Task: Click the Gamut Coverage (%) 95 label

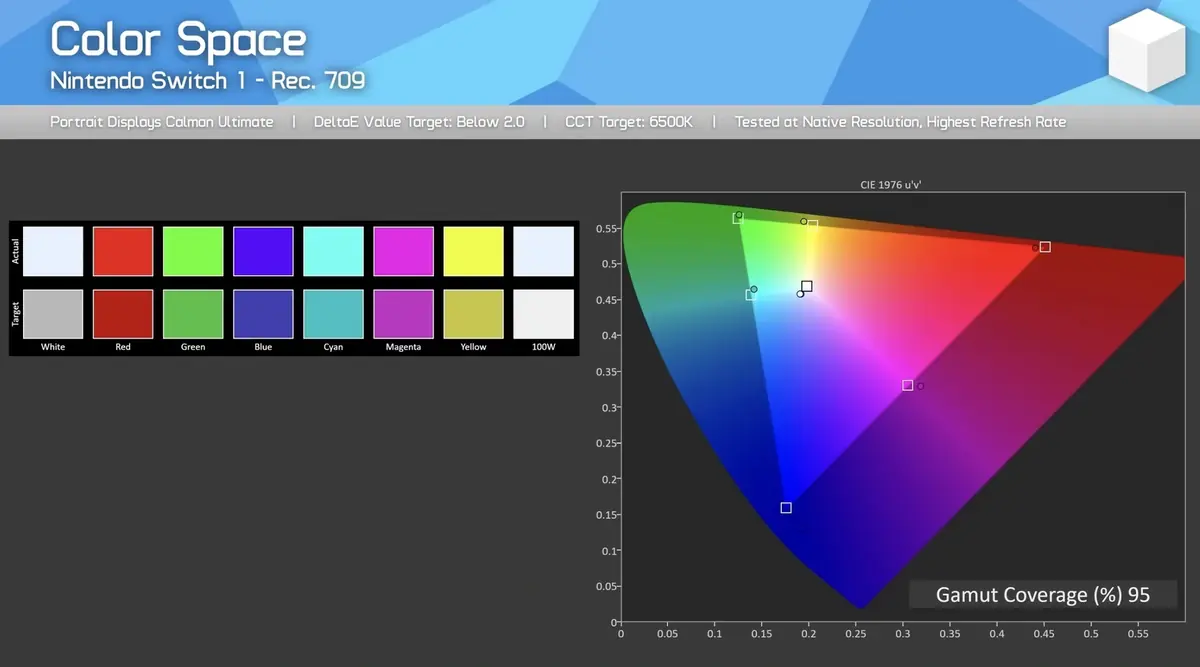Action: point(1042,595)
